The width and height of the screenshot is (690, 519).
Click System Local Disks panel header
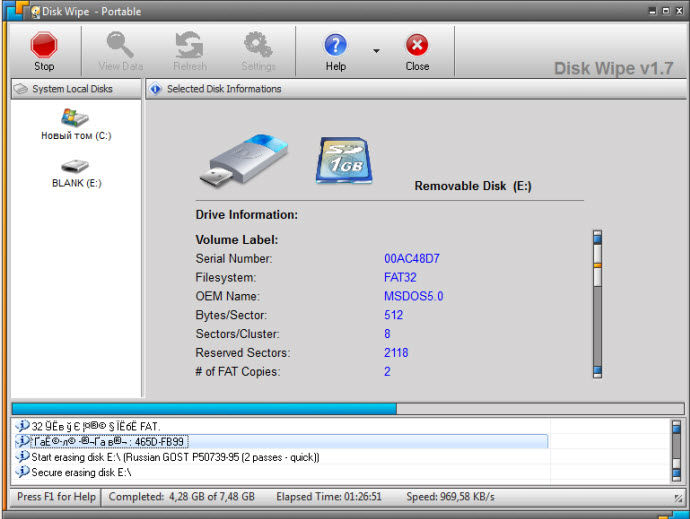(x=77, y=89)
